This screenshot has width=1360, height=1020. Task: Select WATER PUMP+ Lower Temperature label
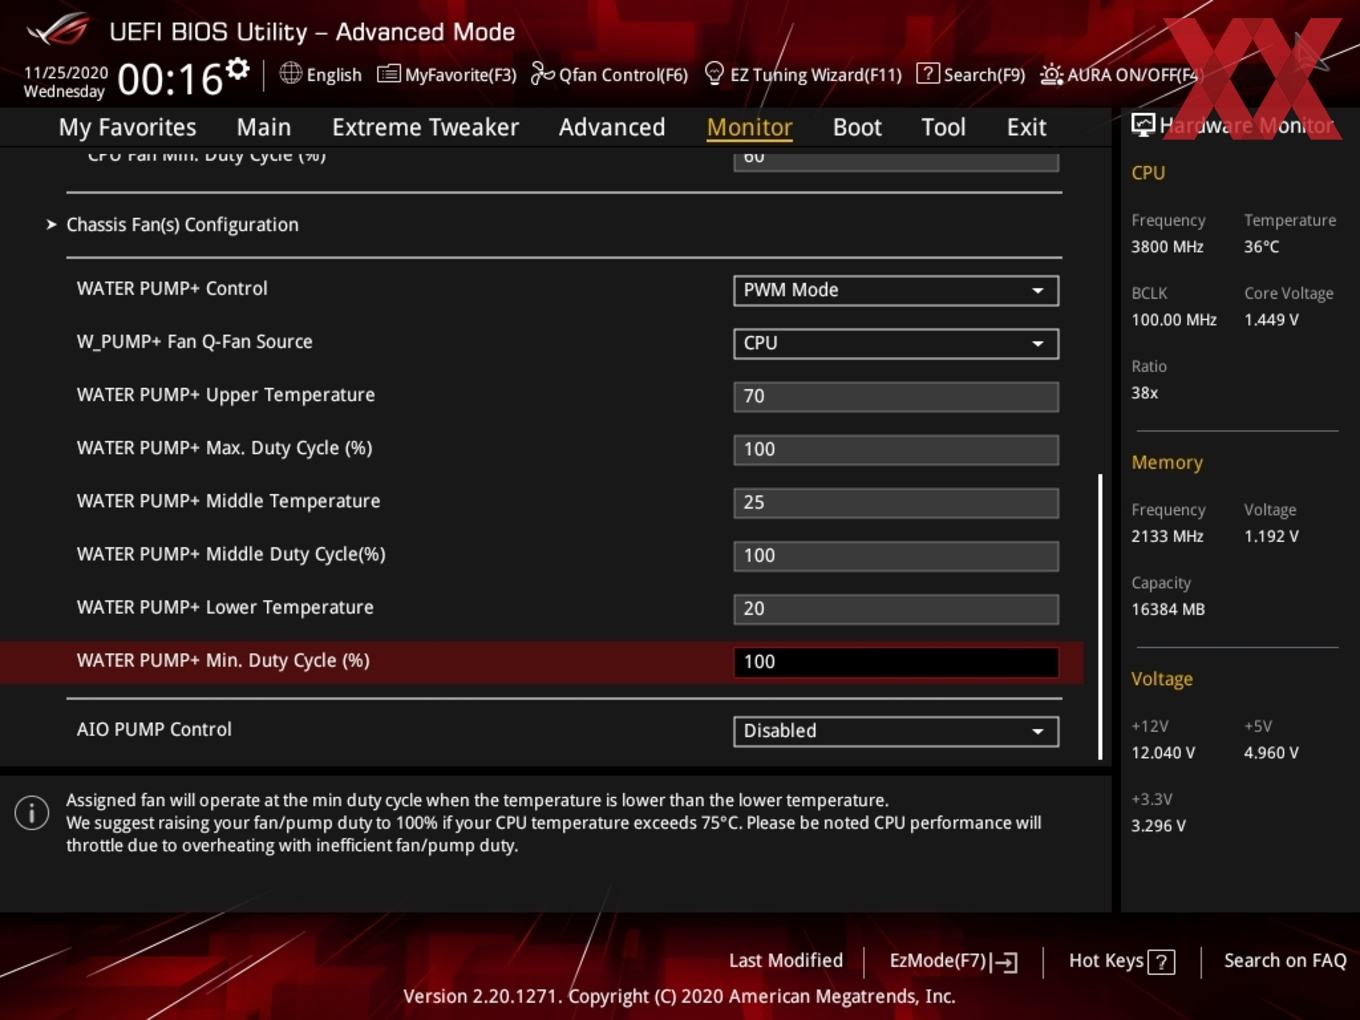tap(225, 606)
